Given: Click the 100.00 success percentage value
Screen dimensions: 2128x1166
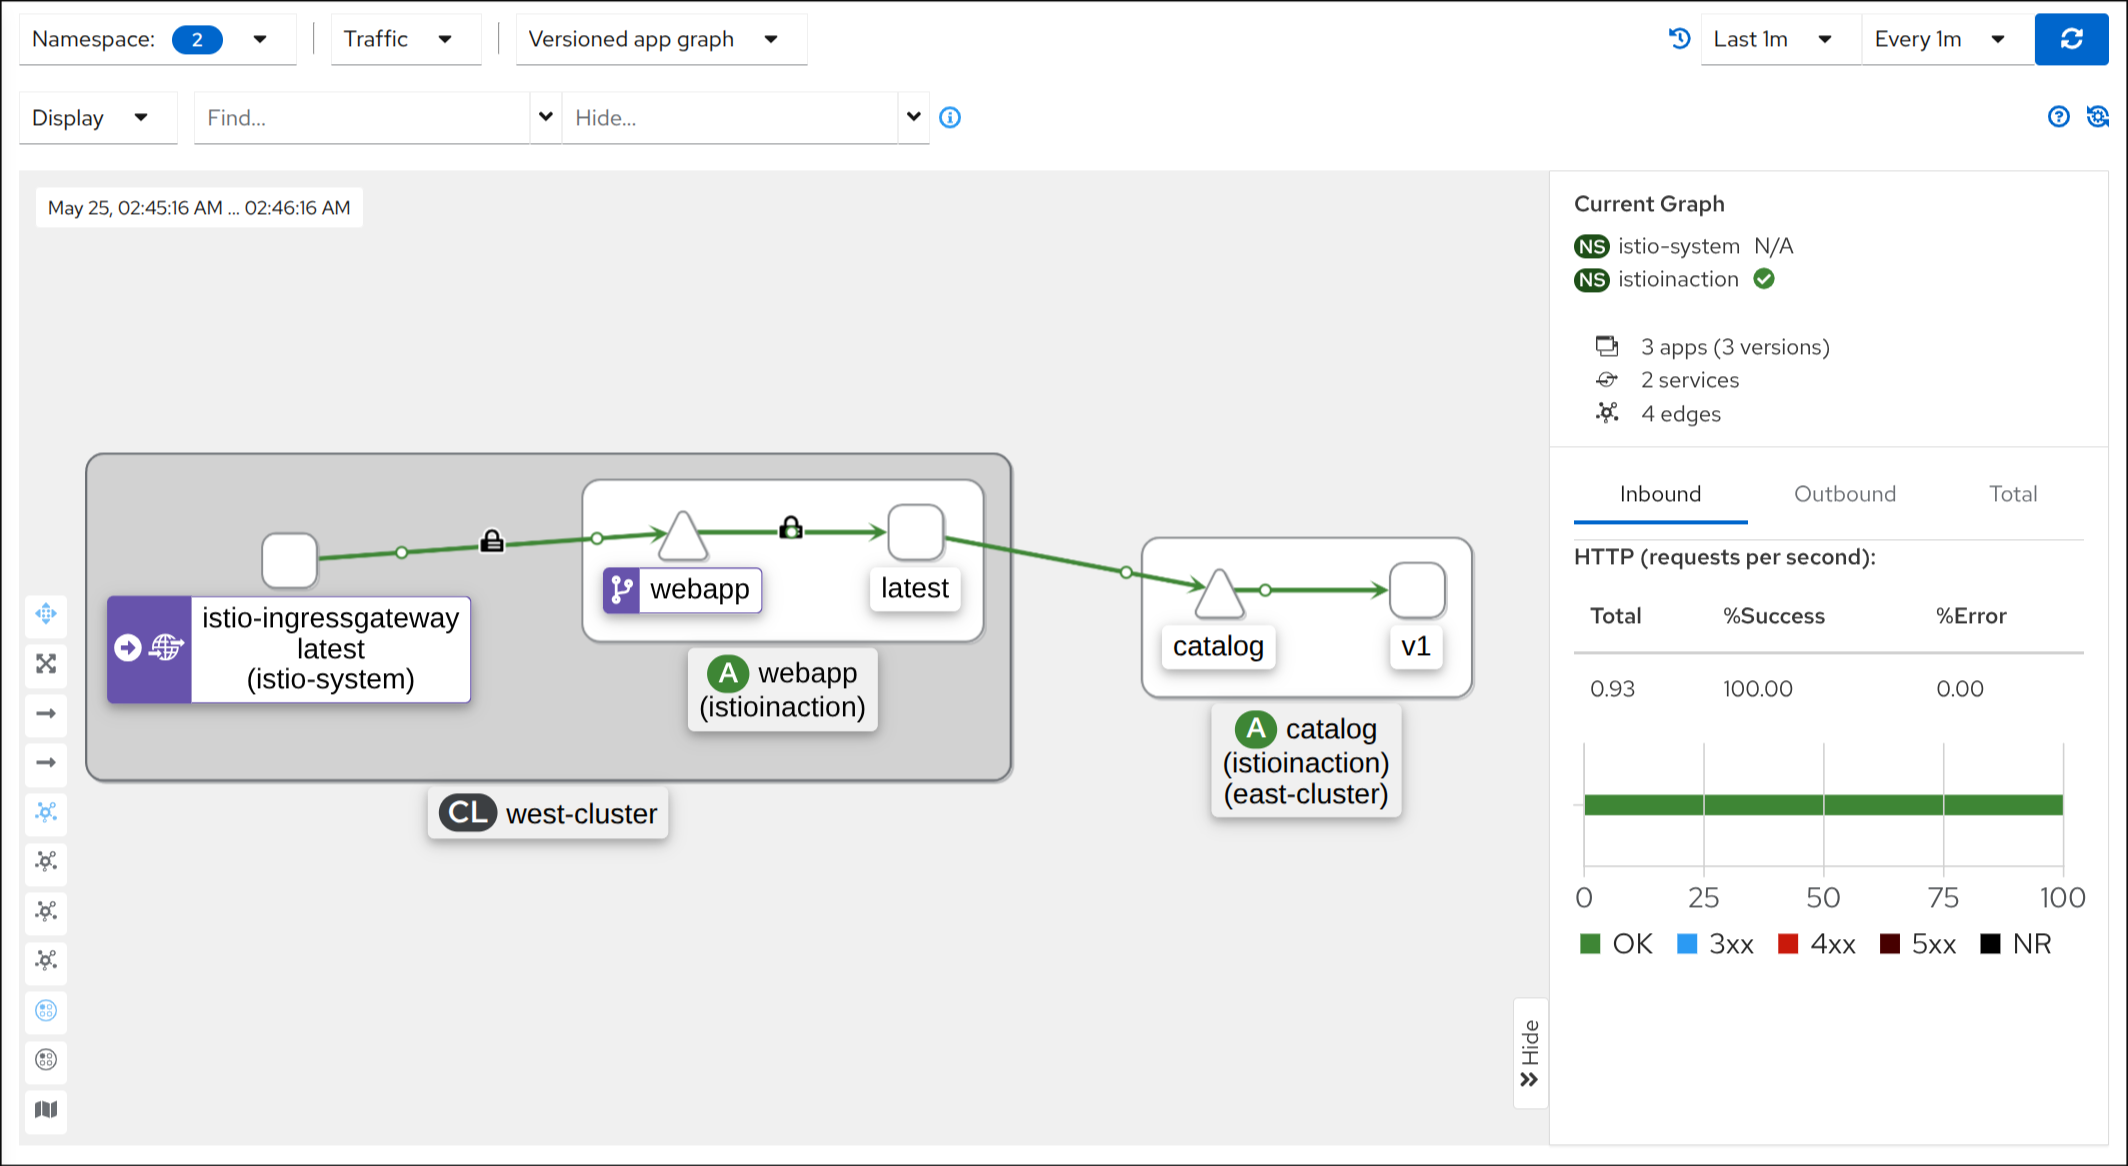Looking at the screenshot, I should 1757,689.
